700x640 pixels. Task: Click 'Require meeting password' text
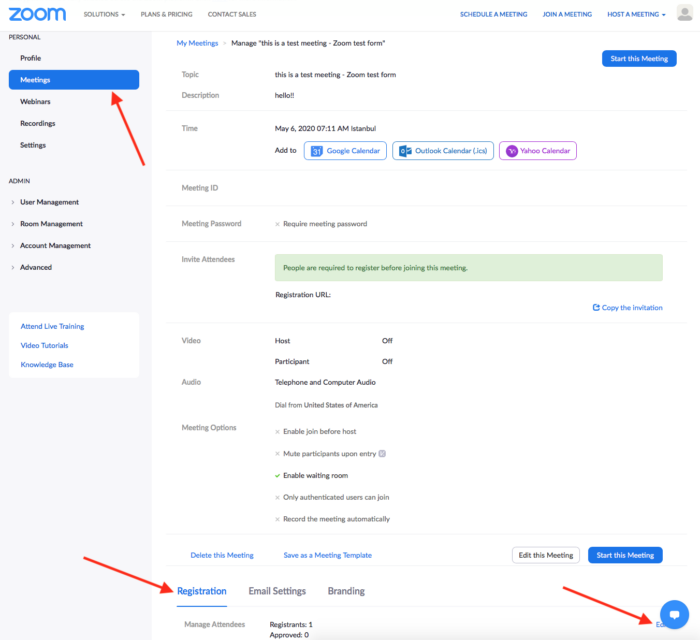pos(325,224)
